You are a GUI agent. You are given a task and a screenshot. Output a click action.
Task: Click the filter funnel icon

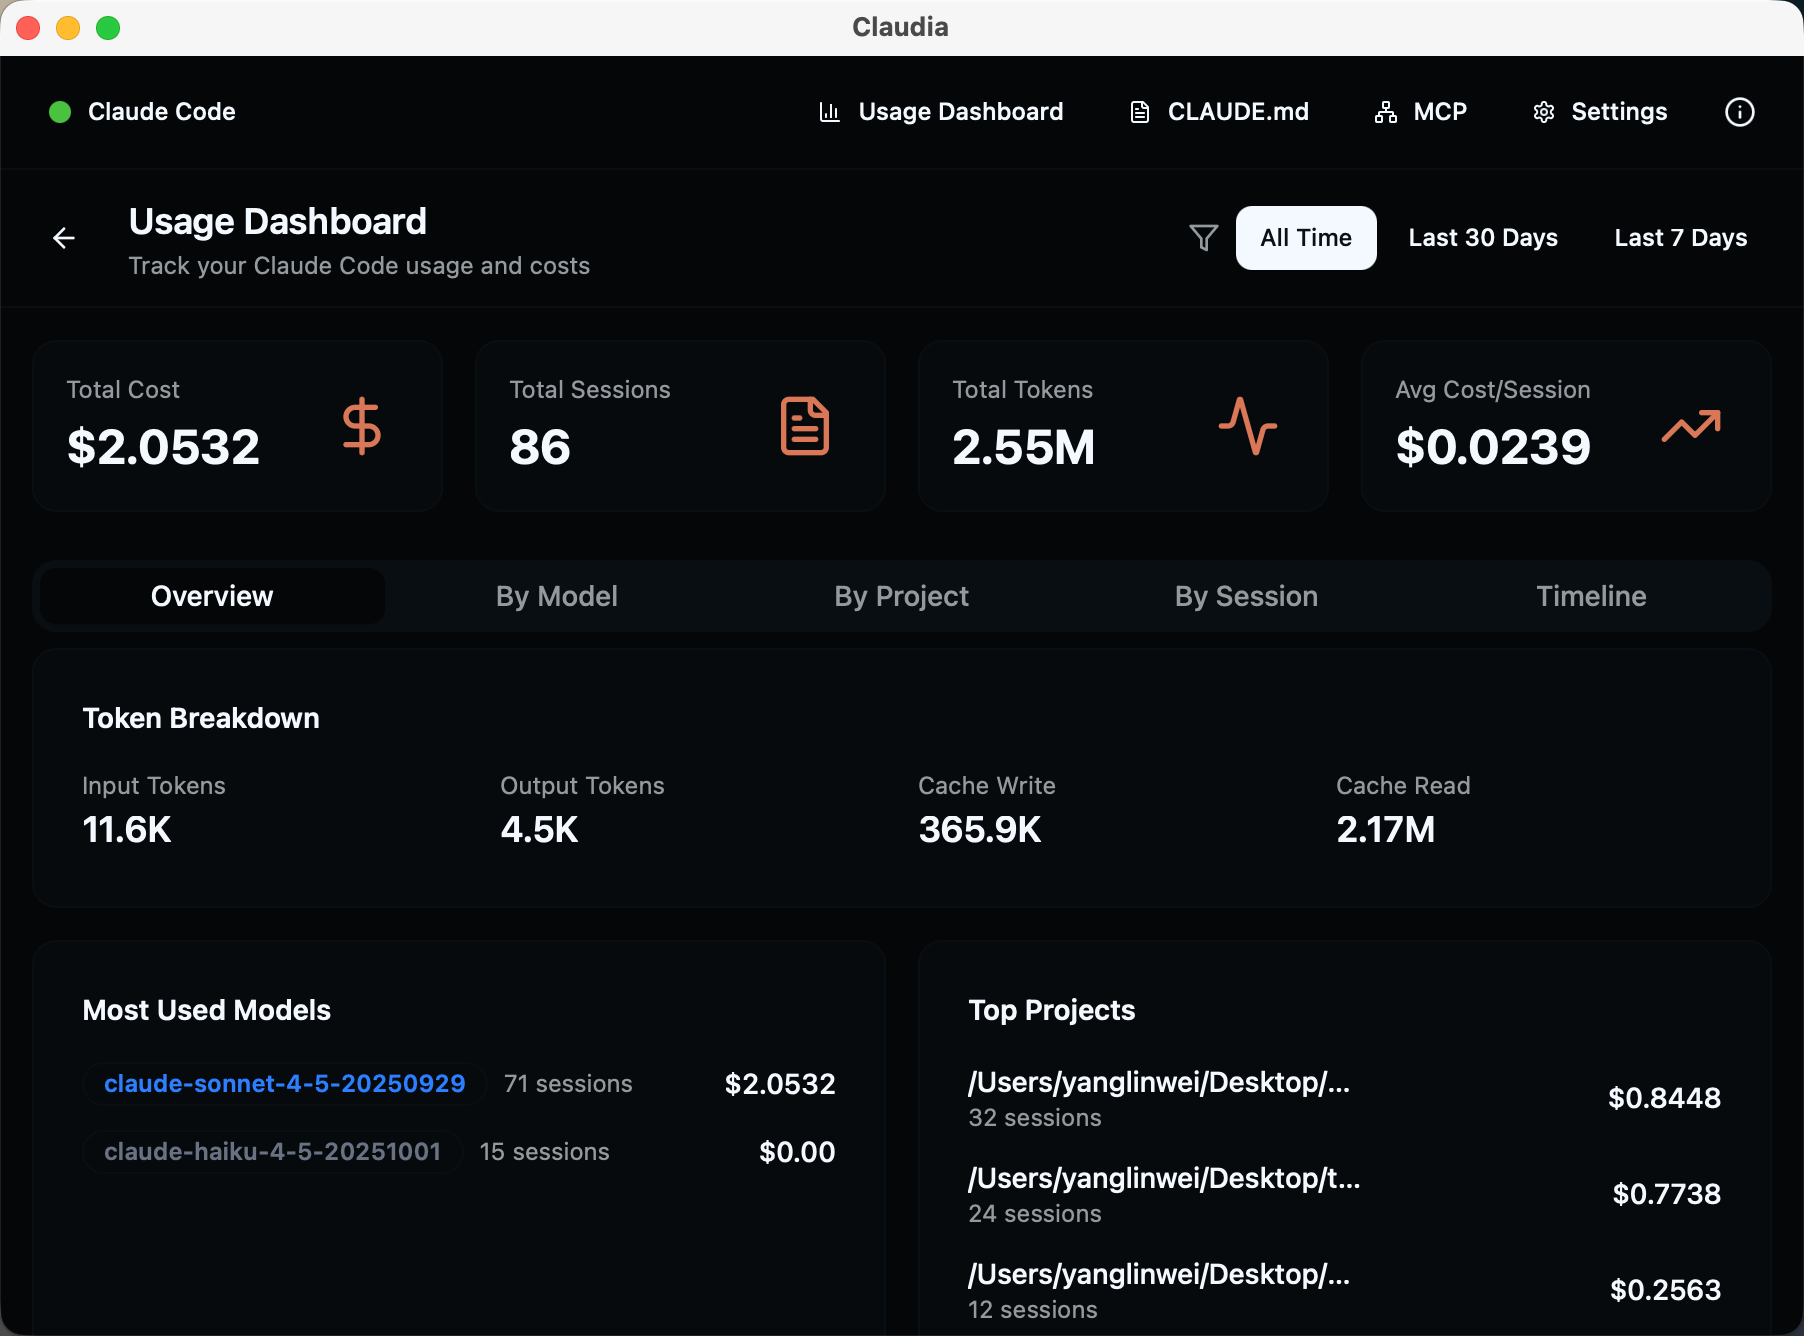1203,238
